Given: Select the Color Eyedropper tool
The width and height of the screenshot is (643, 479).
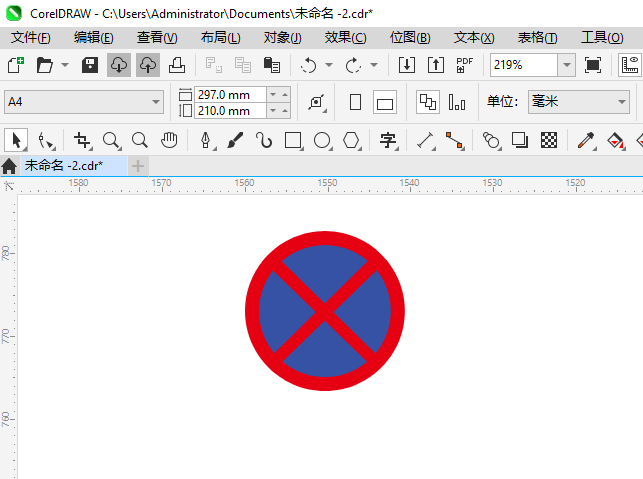Looking at the screenshot, I should click(586, 140).
